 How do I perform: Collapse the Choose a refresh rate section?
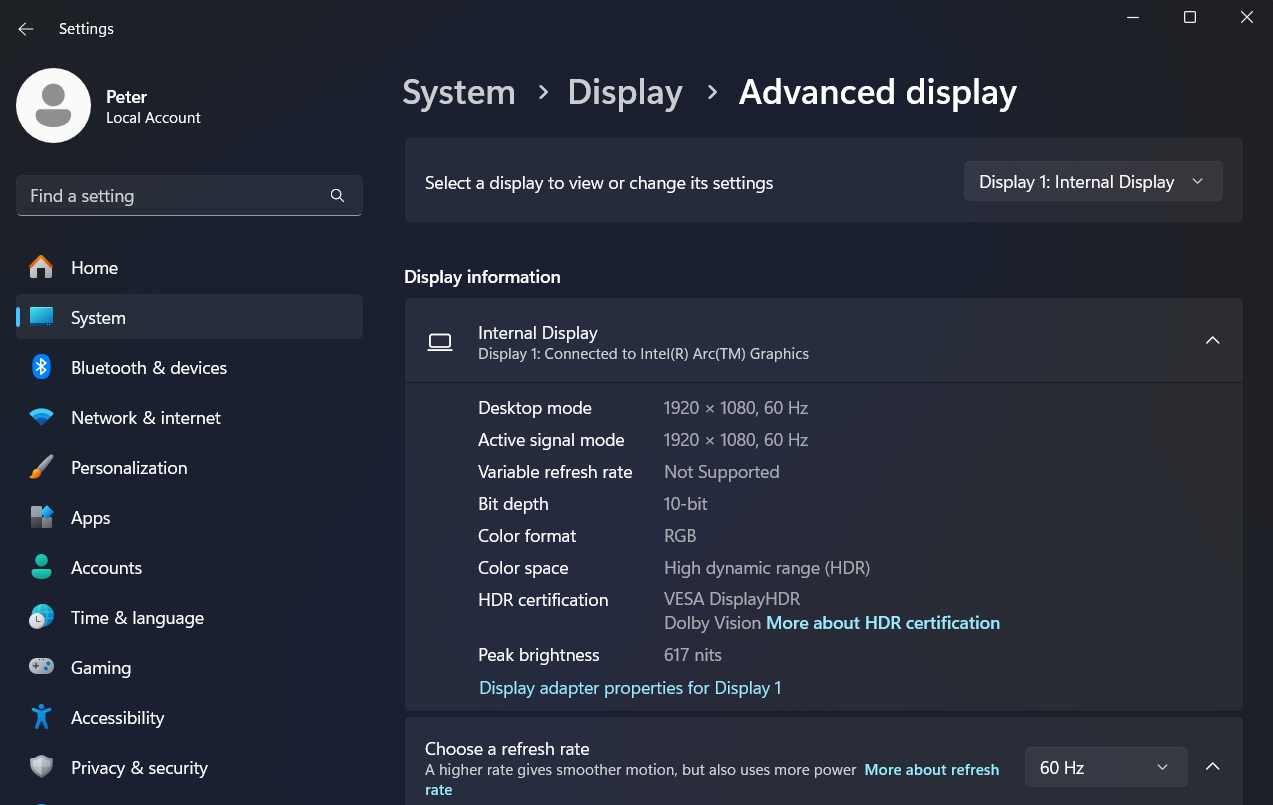click(1212, 767)
